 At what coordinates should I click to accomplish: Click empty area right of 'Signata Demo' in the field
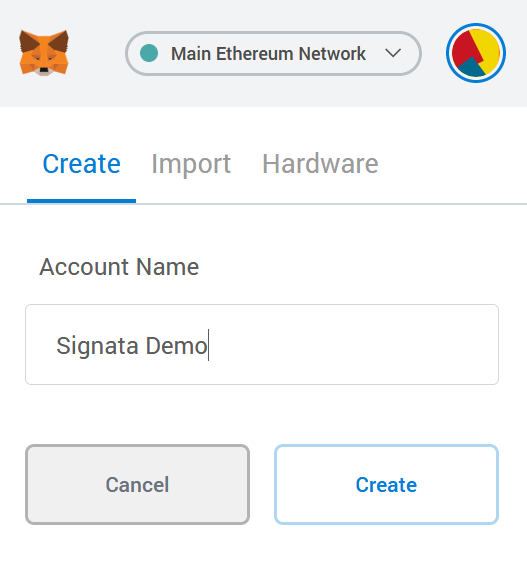coord(352,344)
